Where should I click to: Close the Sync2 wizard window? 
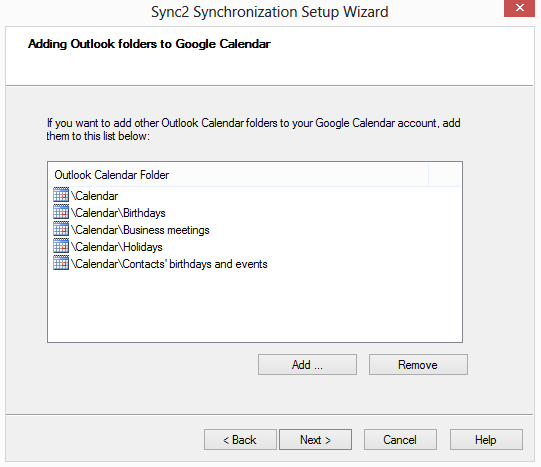point(520,8)
